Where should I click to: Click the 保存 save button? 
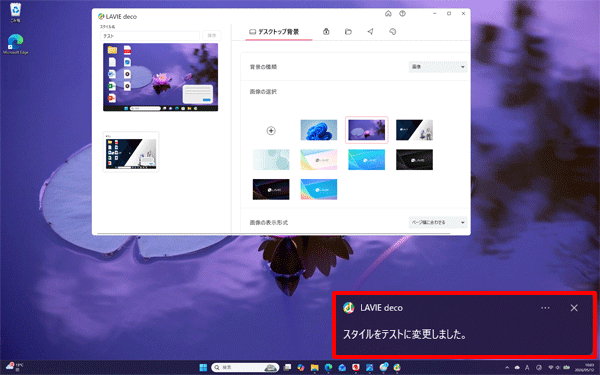pyautogui.click(x=212, y=36)
